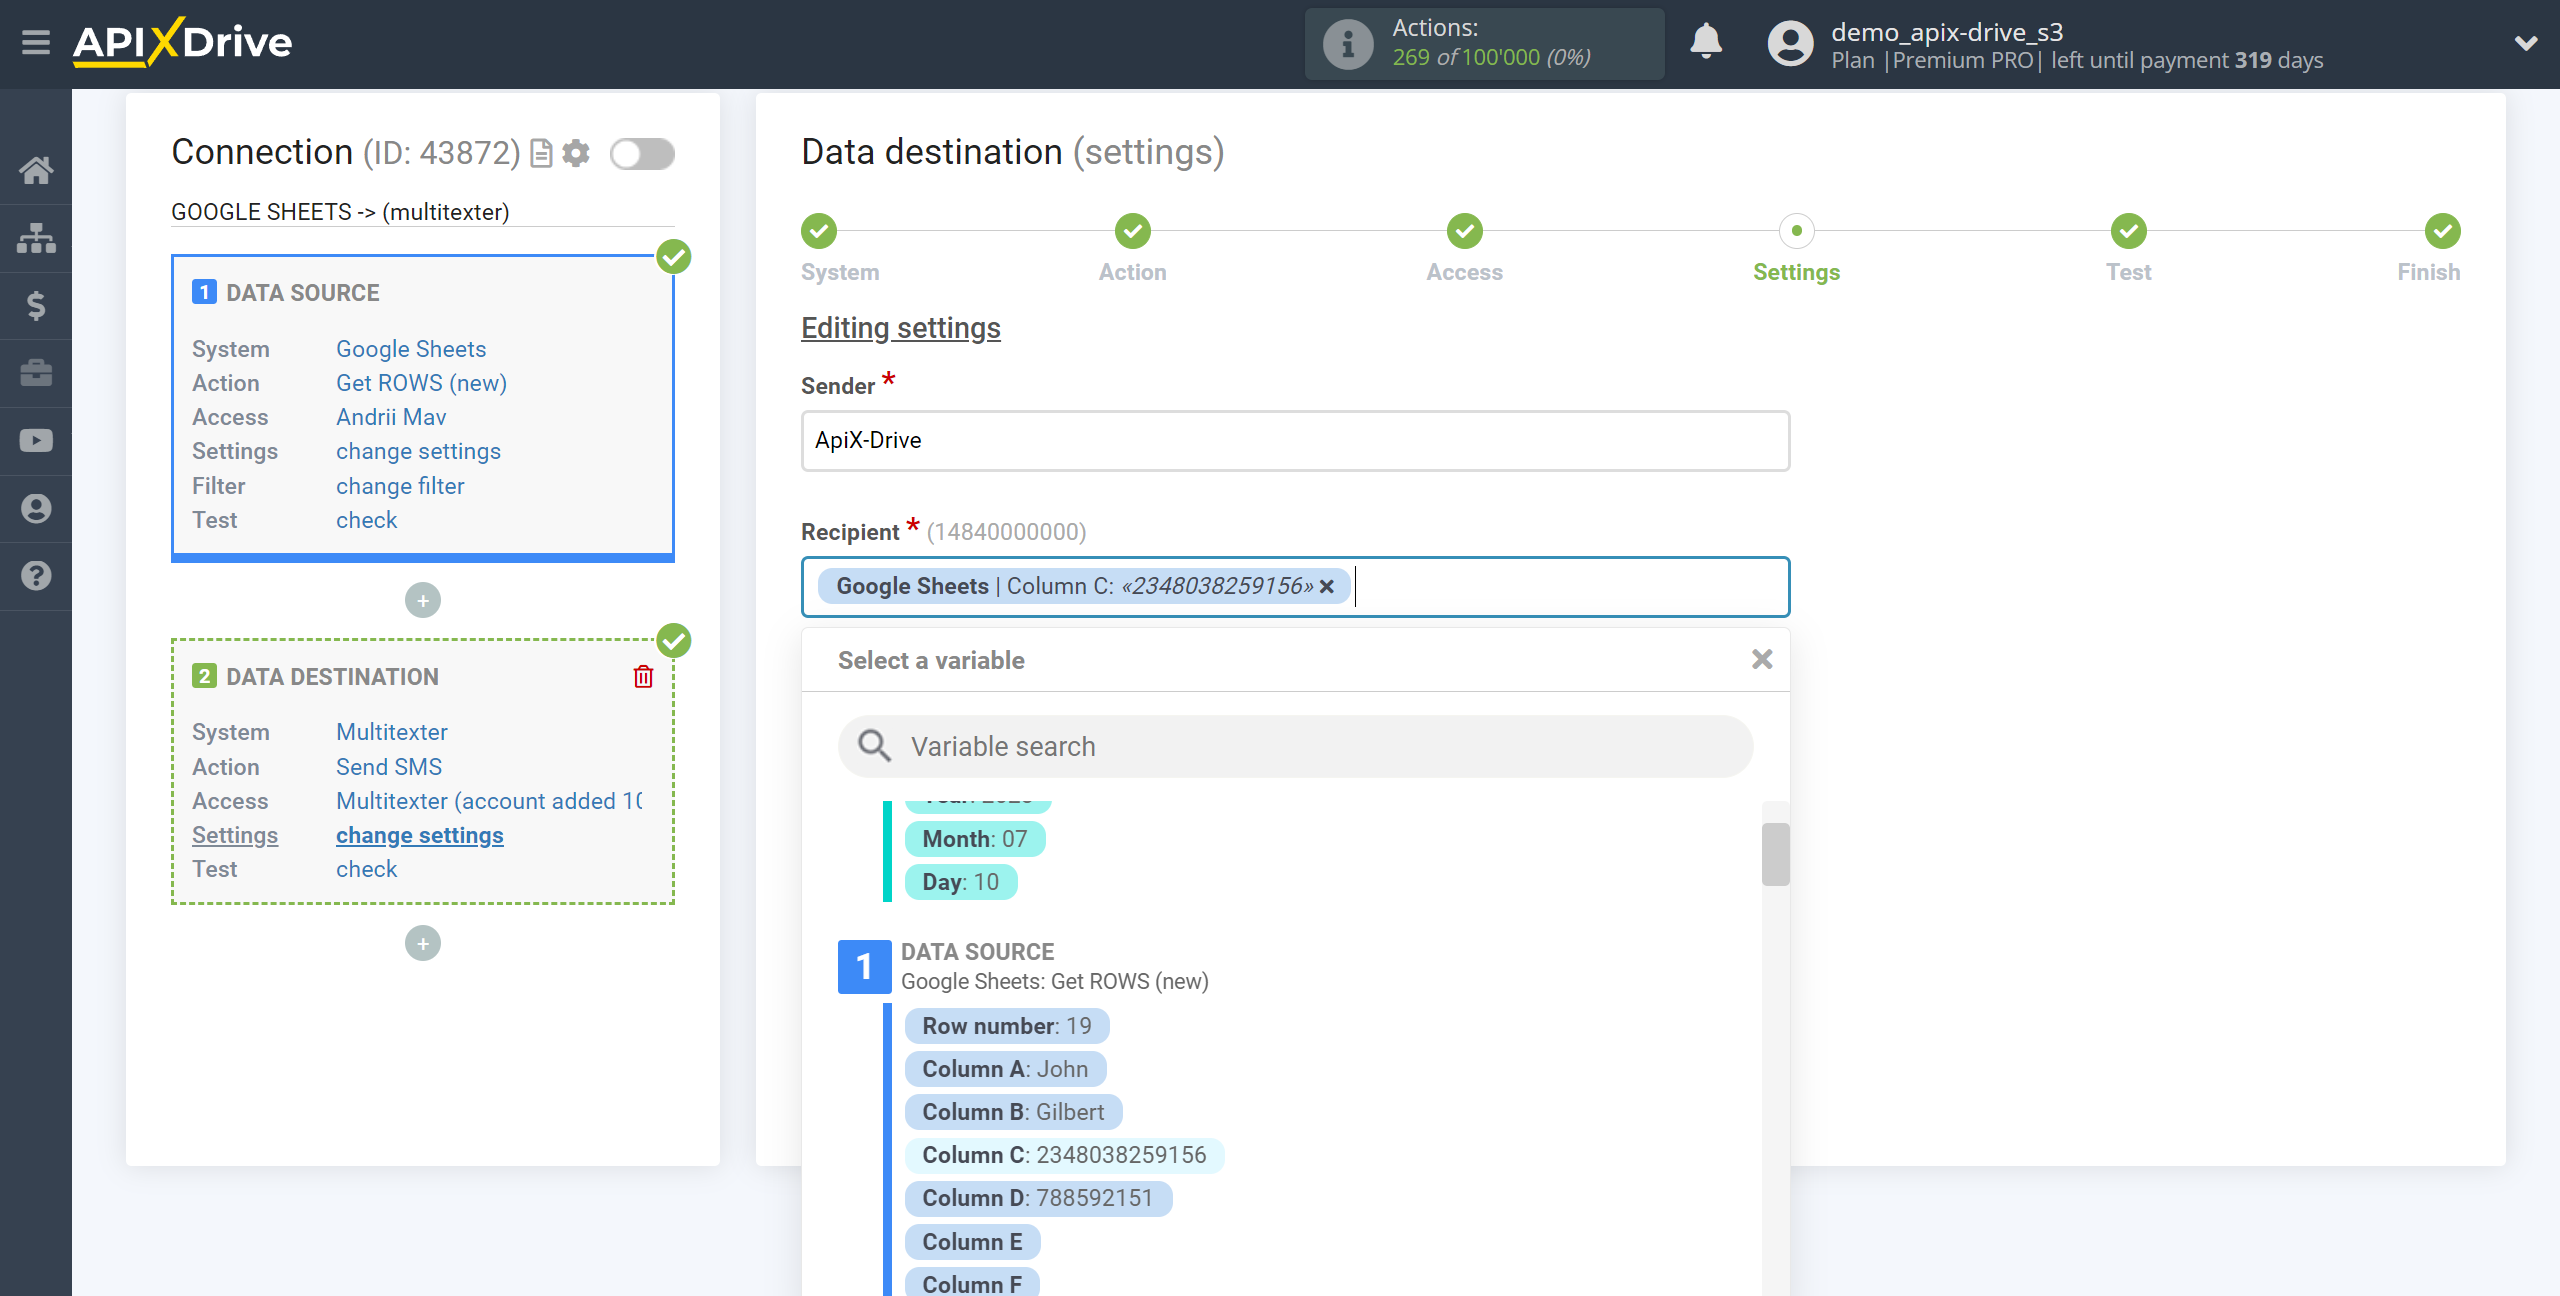Screen dimensions: 2560x1296
Task: Click variable list scrollbar thumb
Action: click(1775, 854)
